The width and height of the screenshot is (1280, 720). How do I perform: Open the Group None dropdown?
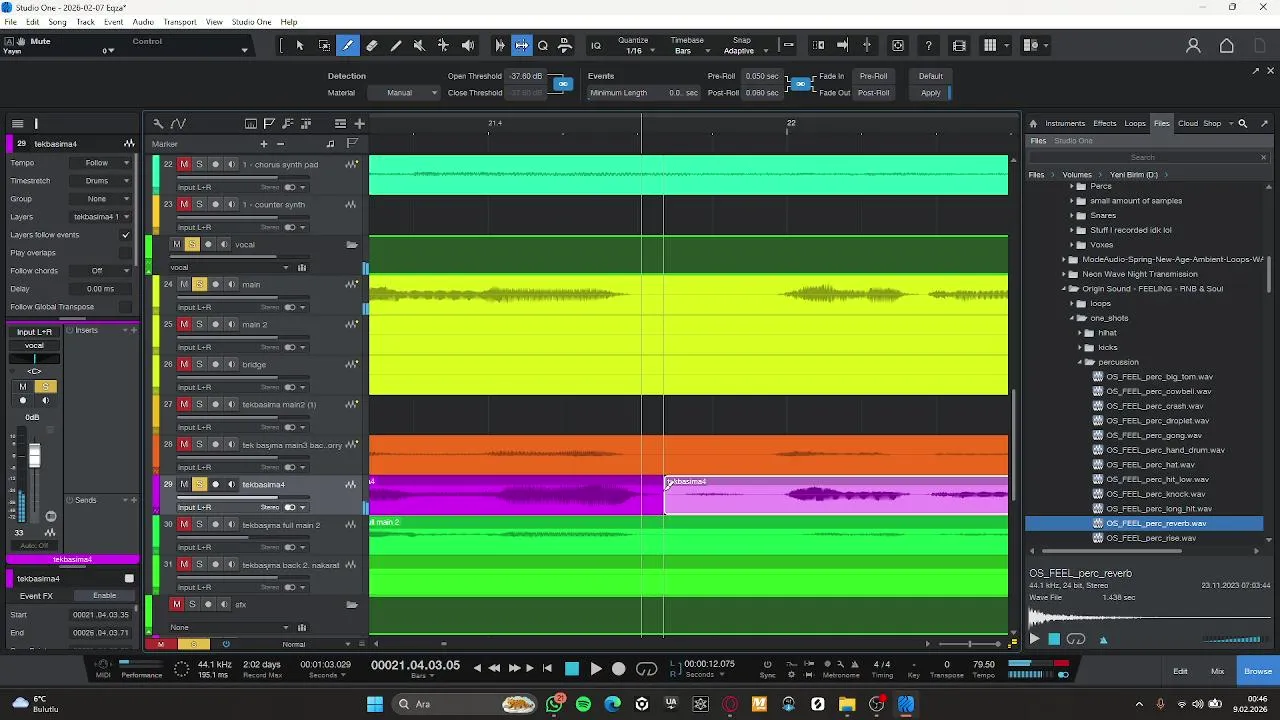pyautogui.click(x=103, y=199)
